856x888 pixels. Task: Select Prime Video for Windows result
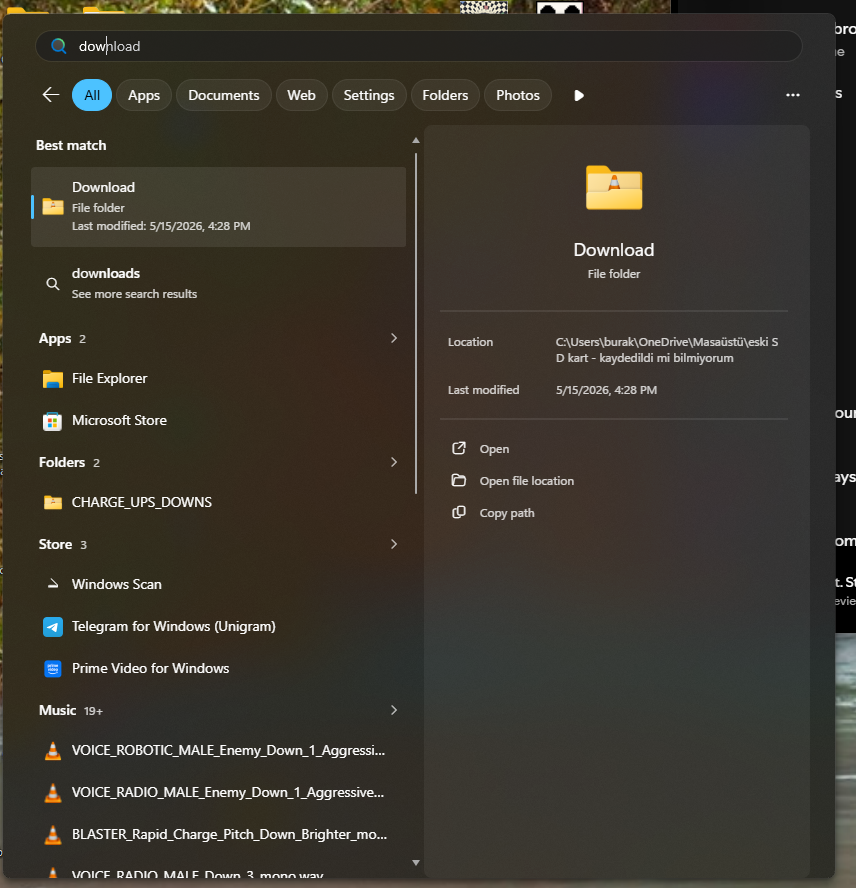tap(219, 668)
